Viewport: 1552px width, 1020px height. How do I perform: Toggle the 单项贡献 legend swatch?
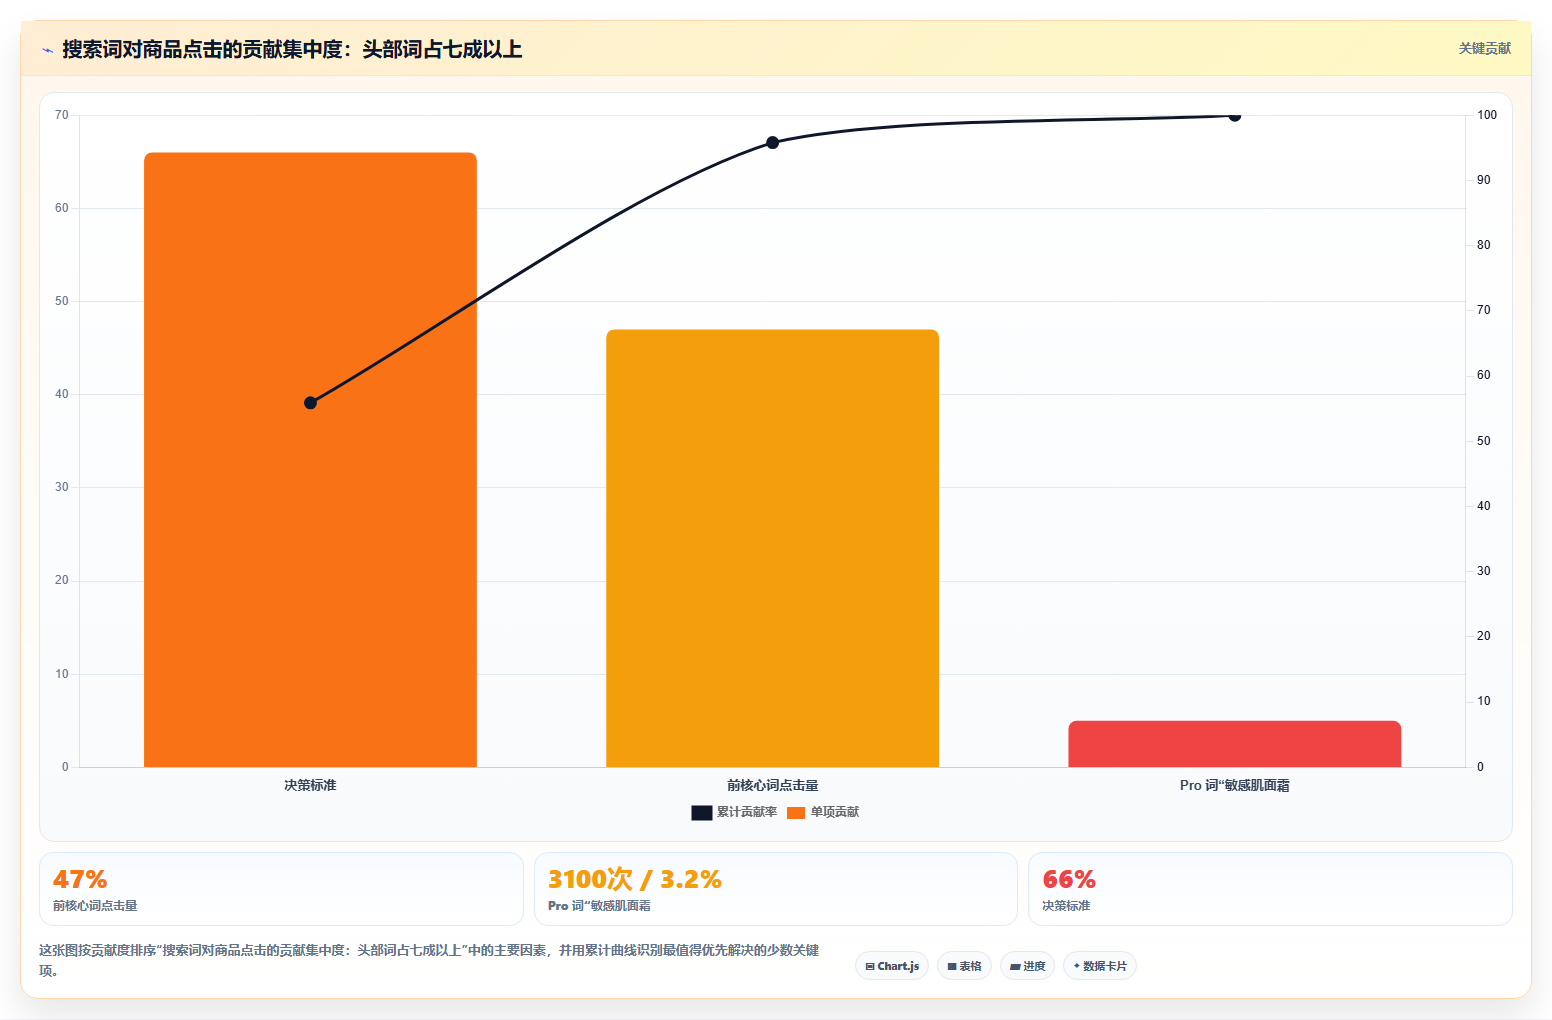[x=796, y=812]
